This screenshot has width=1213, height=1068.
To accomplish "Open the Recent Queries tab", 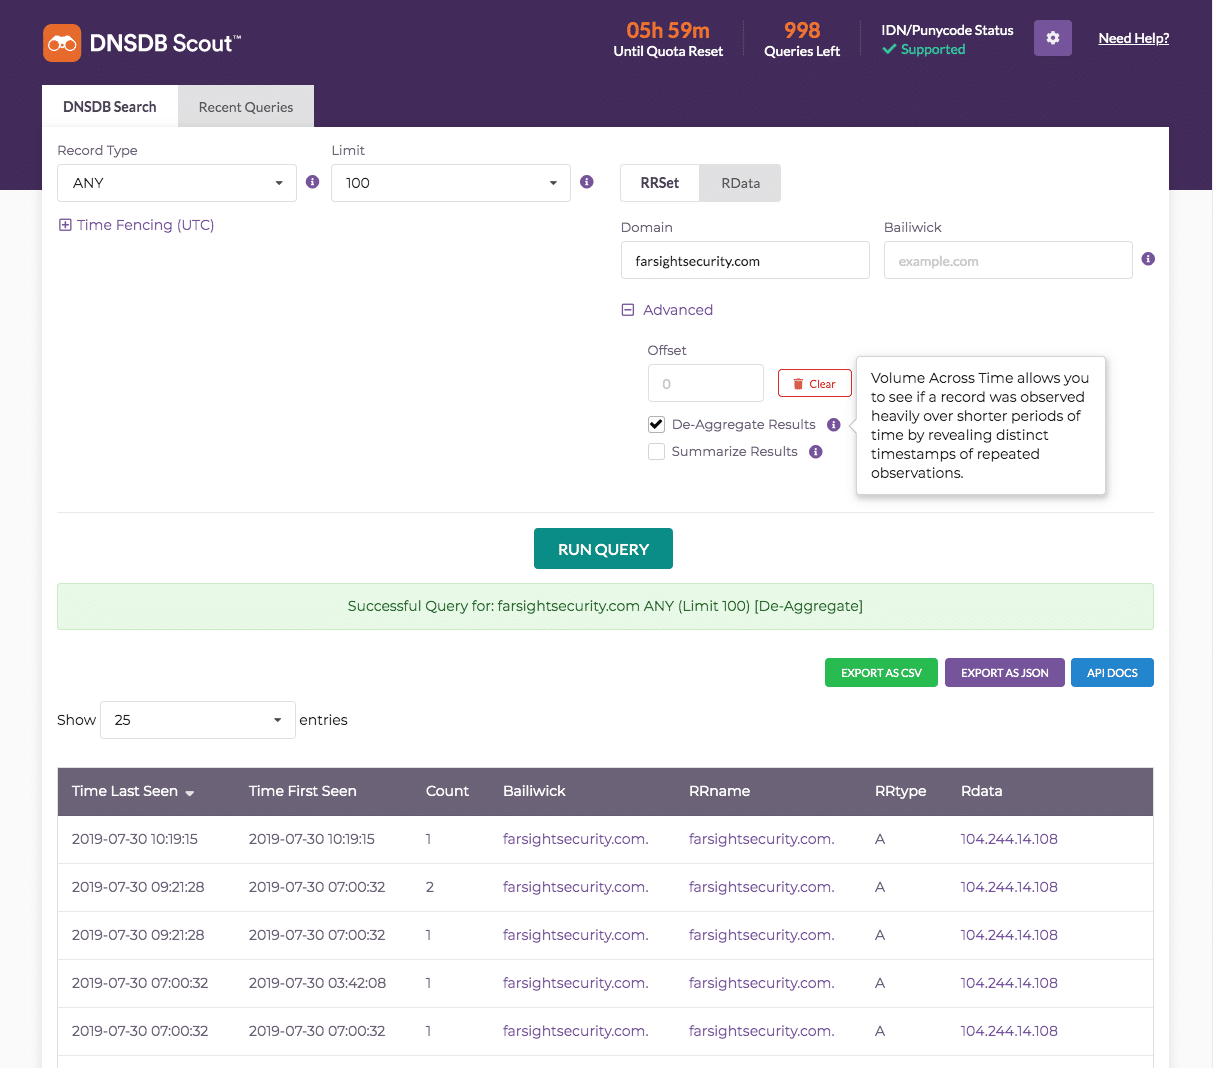I will click(246, 107).
